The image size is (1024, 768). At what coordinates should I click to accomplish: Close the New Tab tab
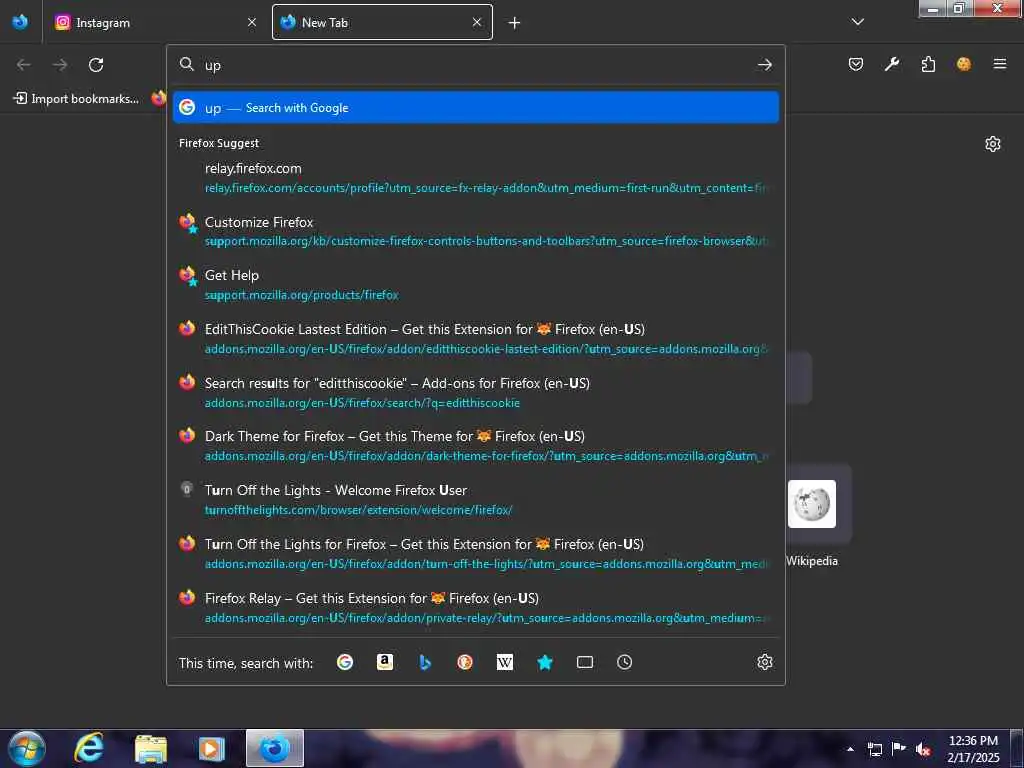tap(477, 22)
